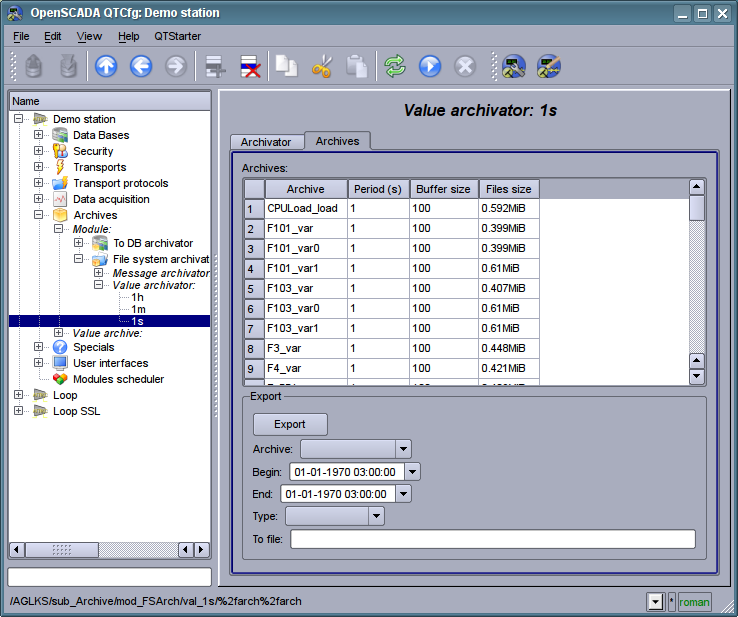Click the Archives box icon in tree

(60, 215)
